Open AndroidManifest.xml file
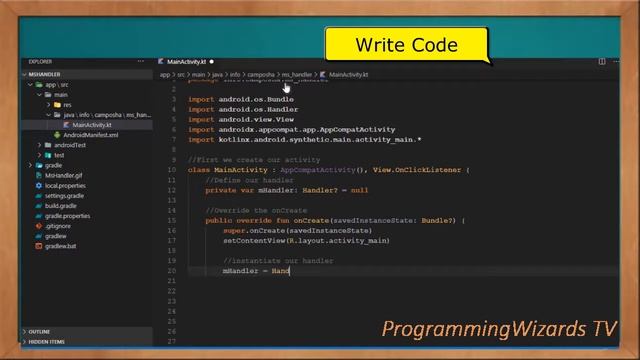 [91, 135]
